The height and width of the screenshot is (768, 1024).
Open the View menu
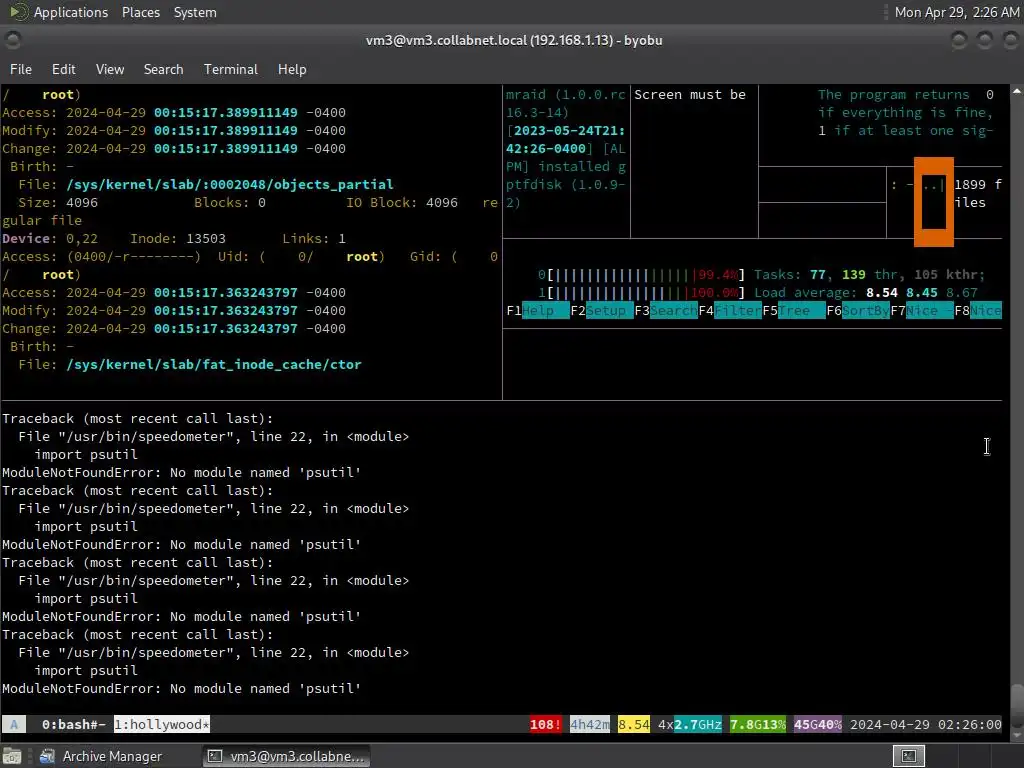coord(110,69)
